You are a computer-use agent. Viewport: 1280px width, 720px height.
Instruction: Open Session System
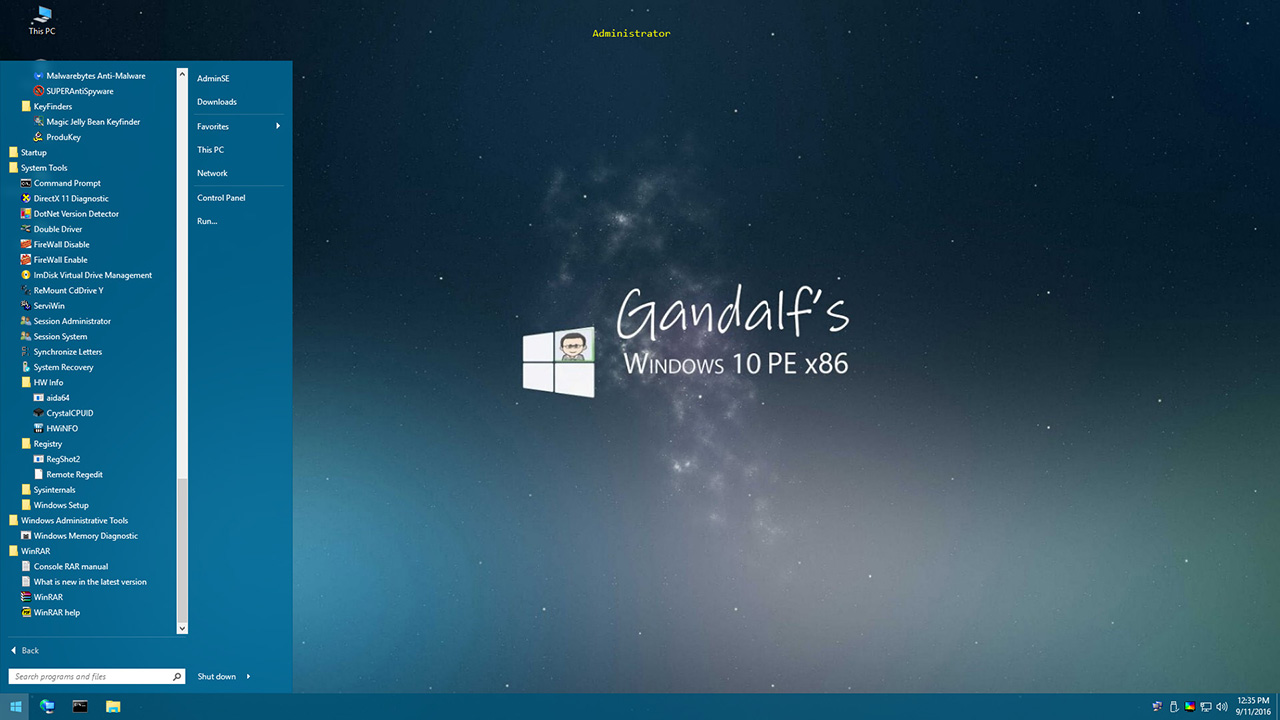[x=54, y=336]
